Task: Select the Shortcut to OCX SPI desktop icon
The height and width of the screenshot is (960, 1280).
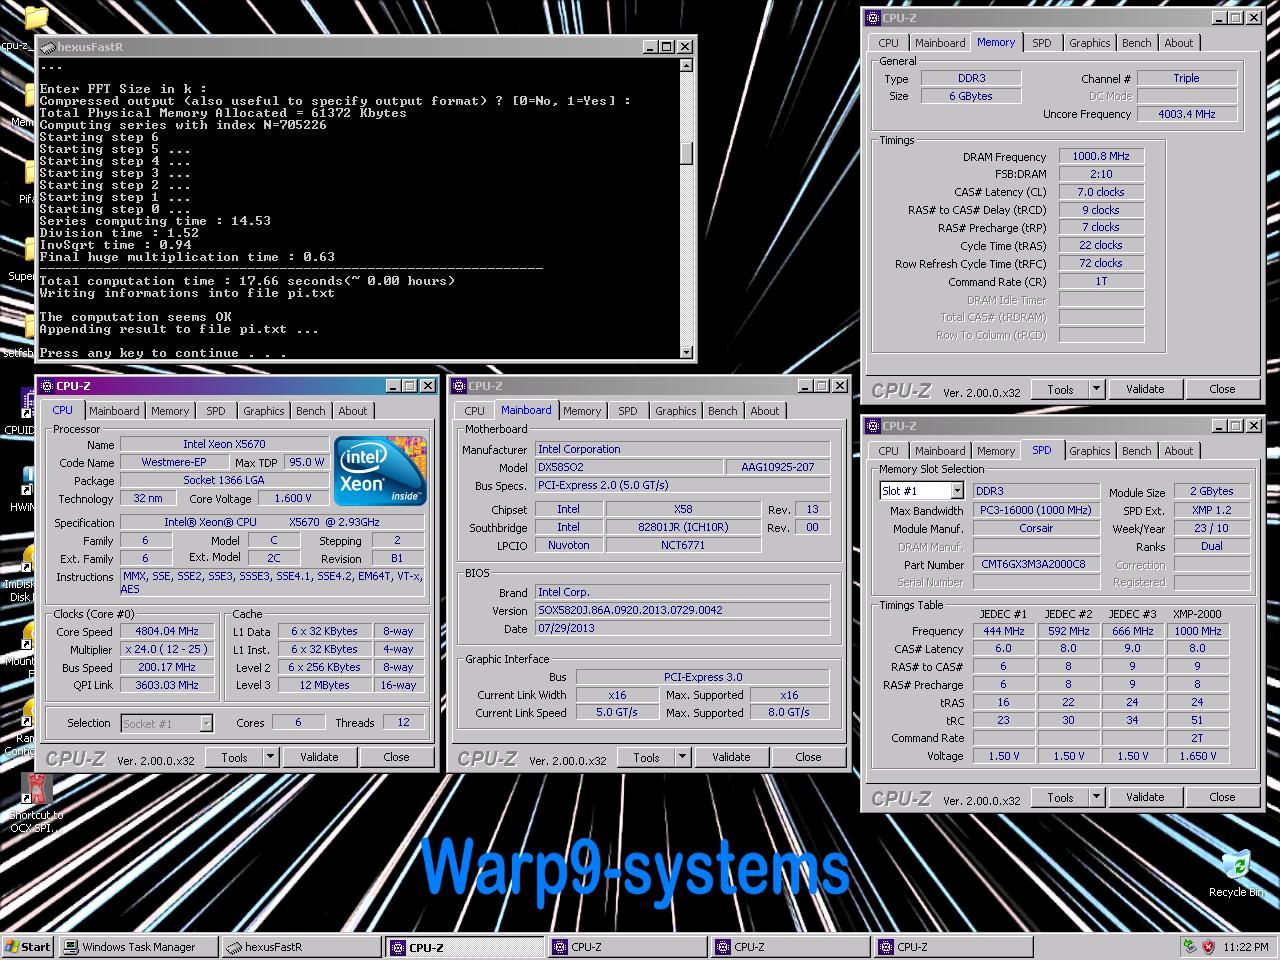Action: pyautogui.click(x=35, y=803)
